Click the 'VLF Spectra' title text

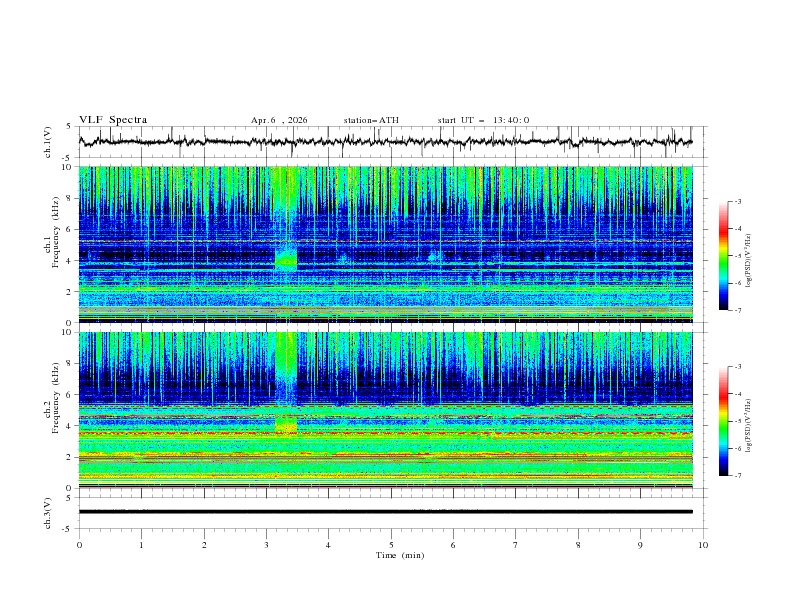(x=113, y=120)
